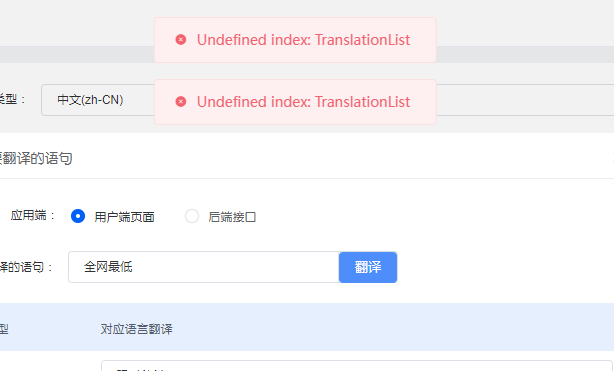Viewport: 614px width, 371px height.
Task: Open the 中文(zh-CN) language type dropdown
Action: click(x=98, y=100)
